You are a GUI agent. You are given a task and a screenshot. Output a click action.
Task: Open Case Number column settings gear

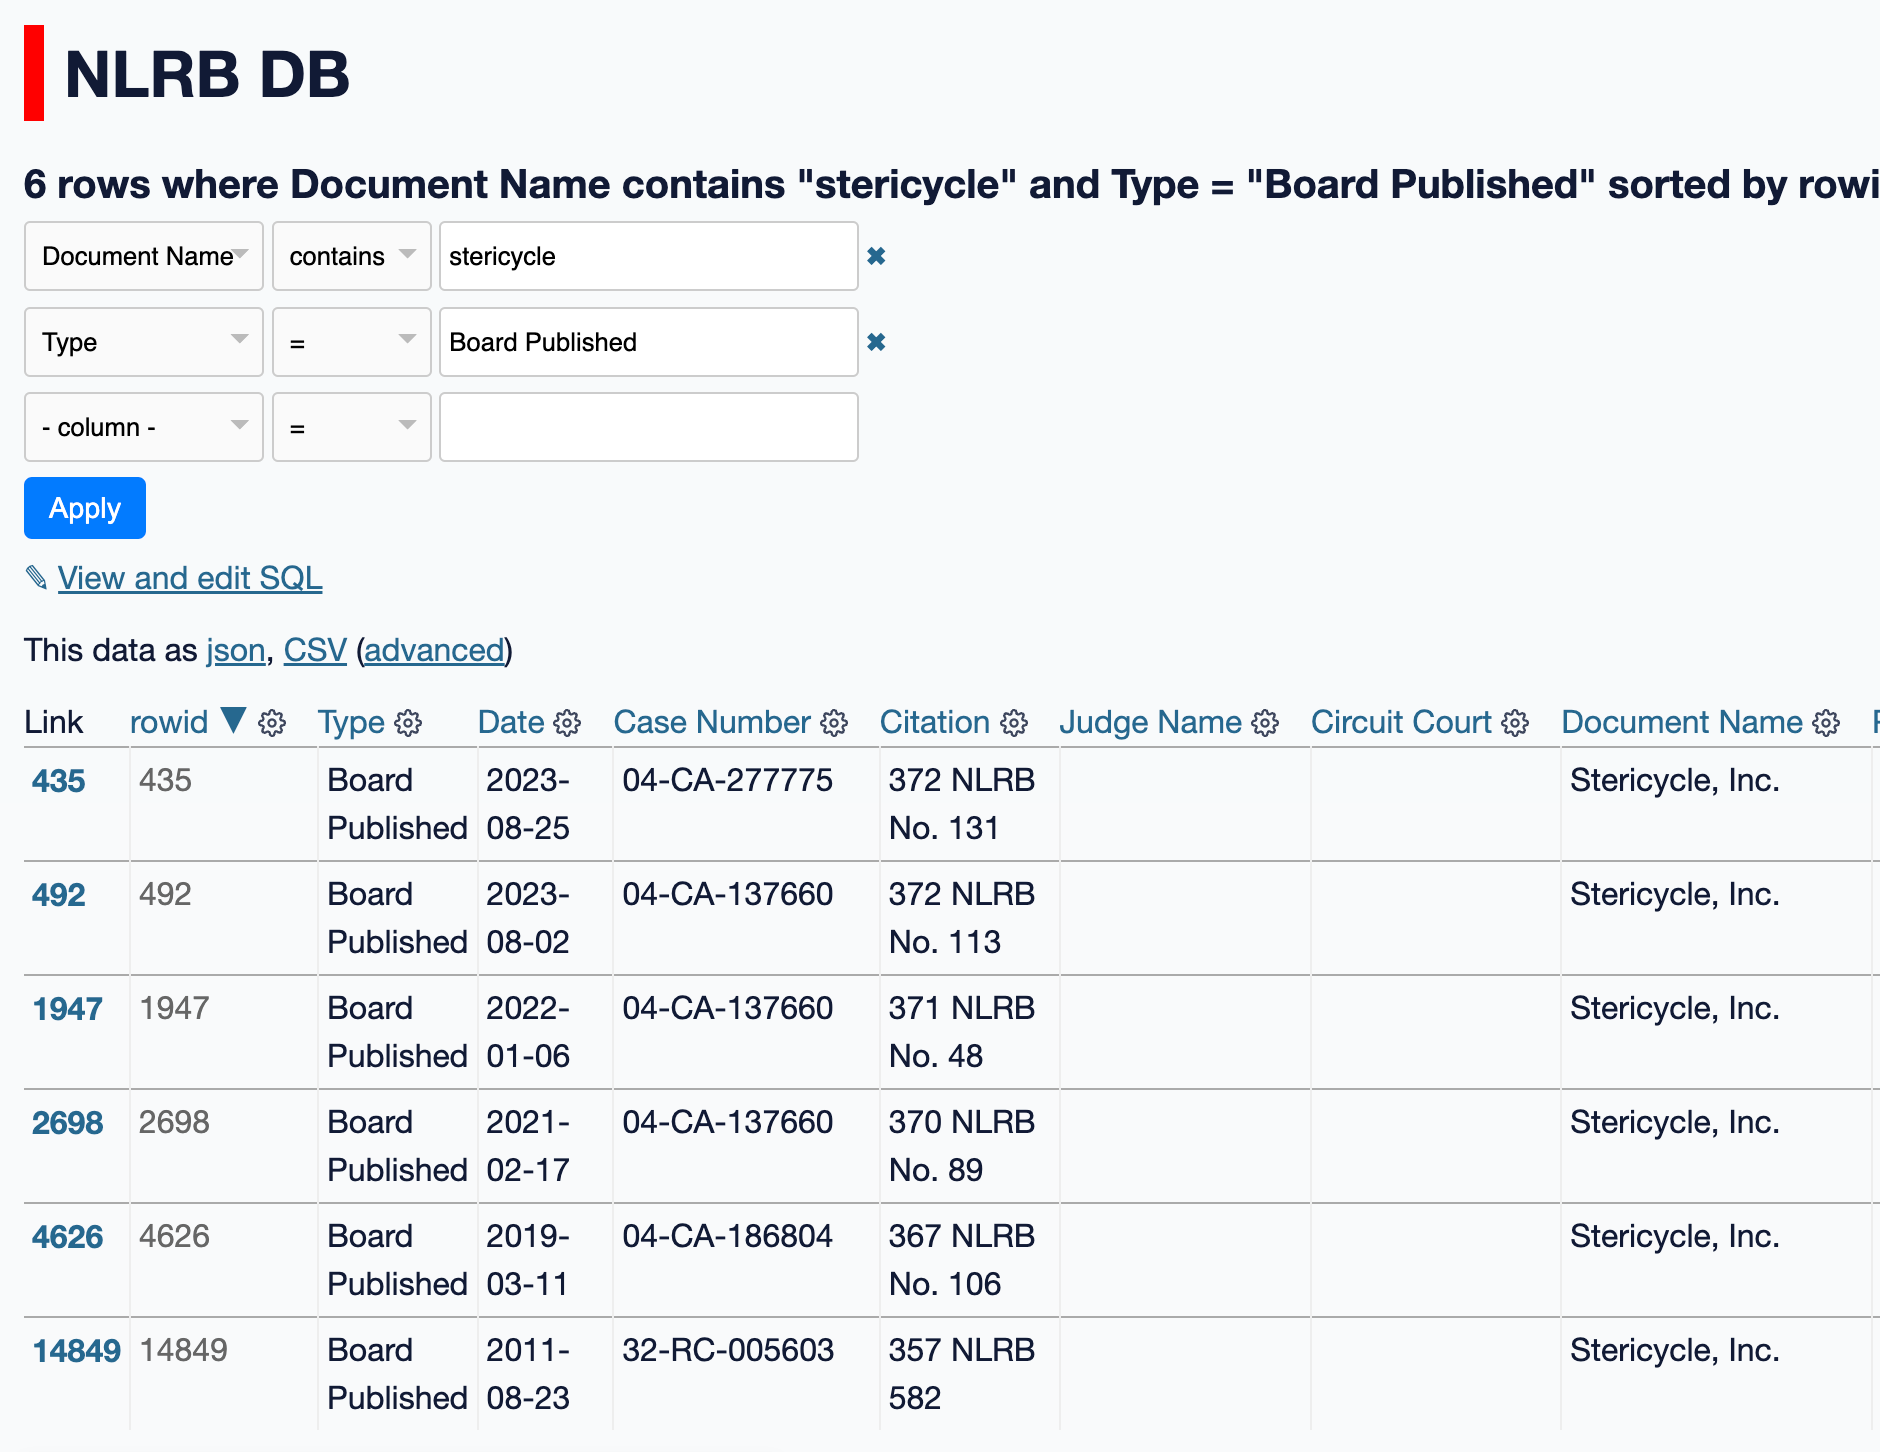click(834, 723)
